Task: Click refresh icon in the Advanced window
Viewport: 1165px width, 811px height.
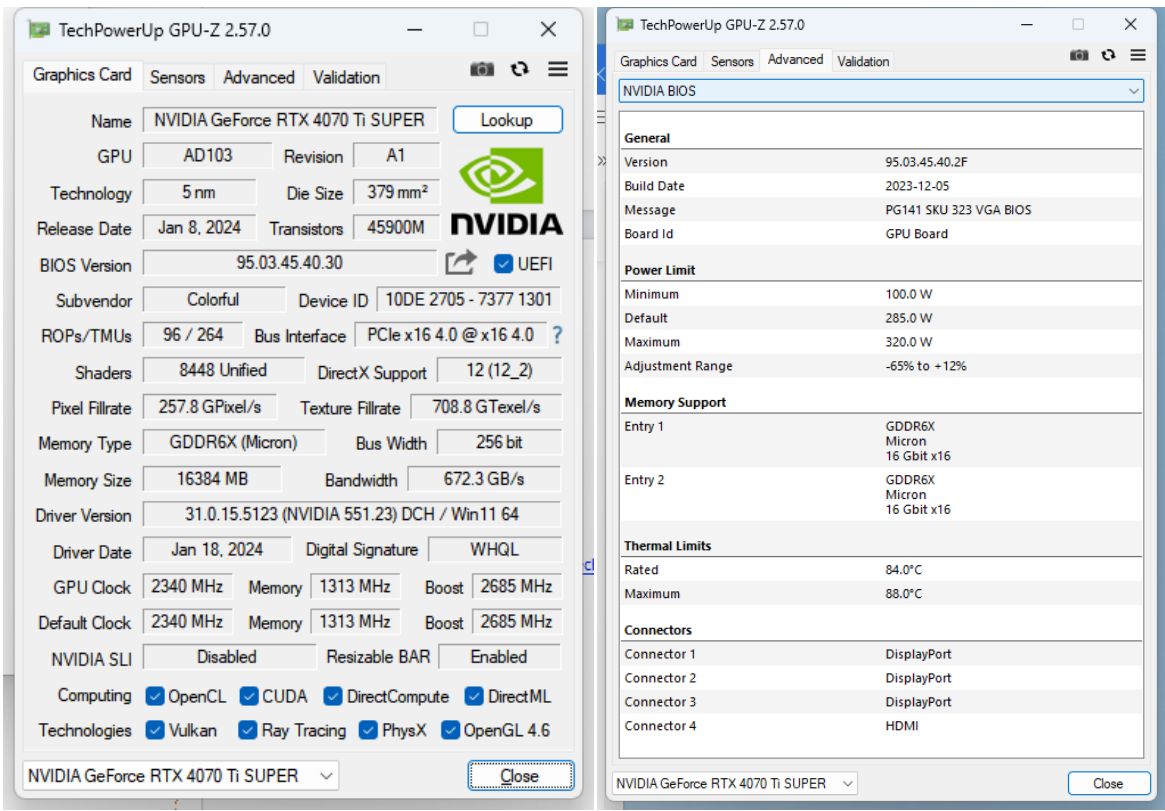Action: (x=1109, y=55)
